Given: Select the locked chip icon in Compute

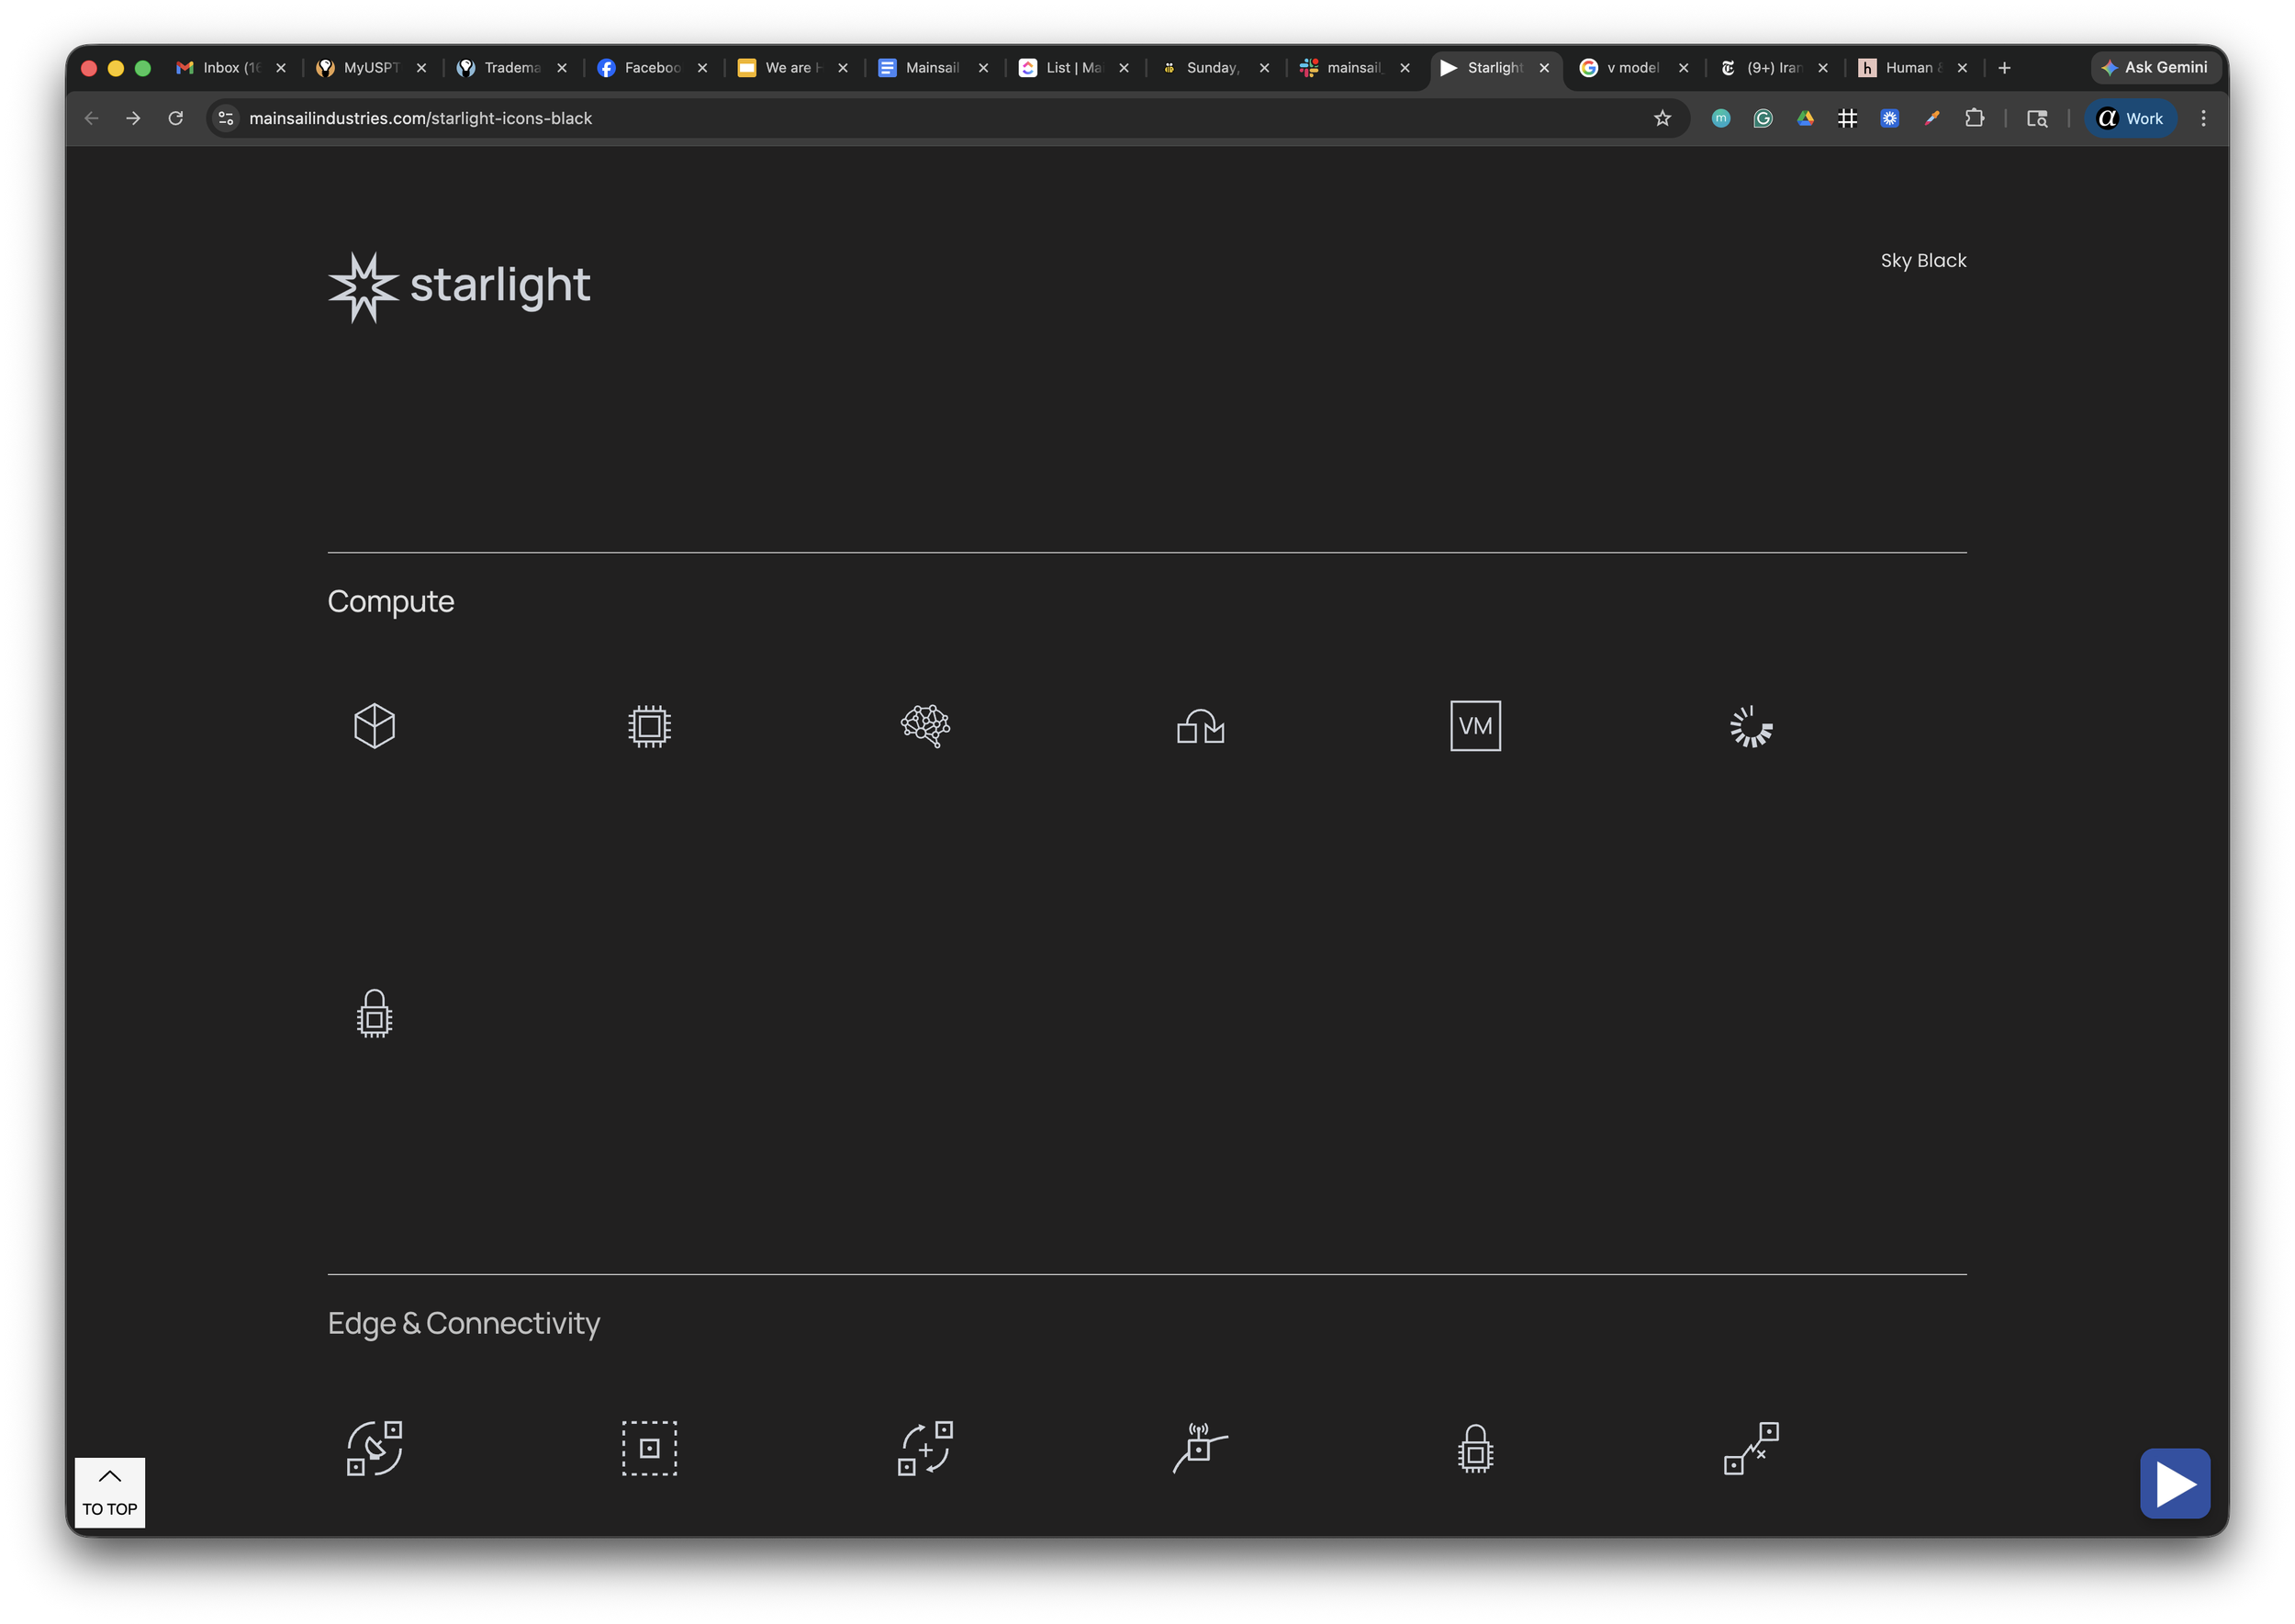Looking at the screenshot, I should 374,1014.
